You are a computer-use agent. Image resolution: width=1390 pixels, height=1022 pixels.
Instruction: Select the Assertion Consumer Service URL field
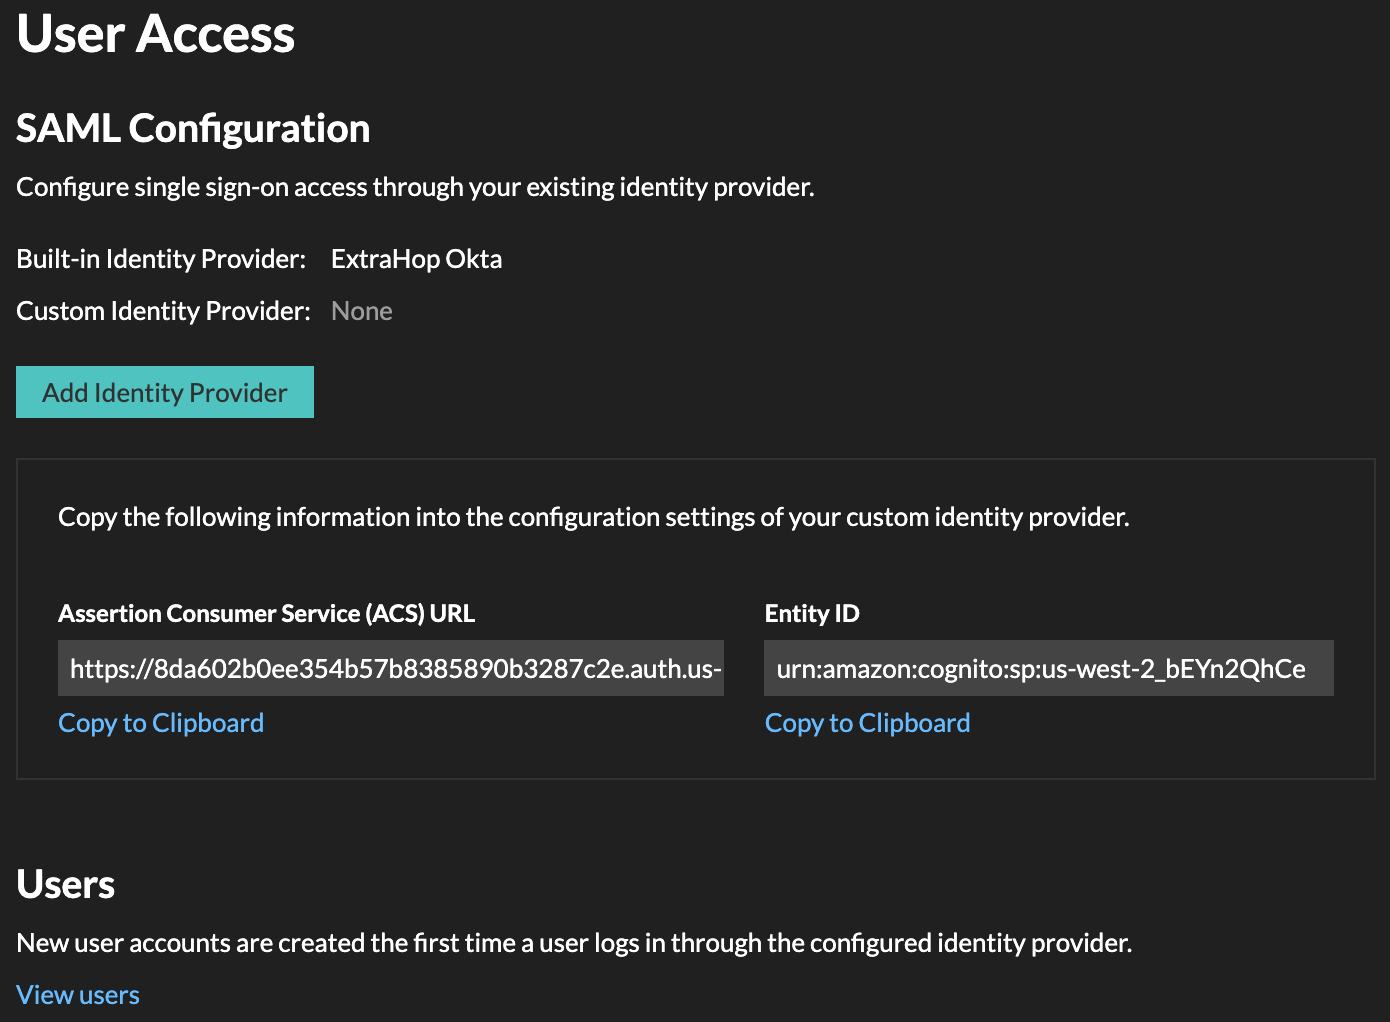click(x=391, y=668)
